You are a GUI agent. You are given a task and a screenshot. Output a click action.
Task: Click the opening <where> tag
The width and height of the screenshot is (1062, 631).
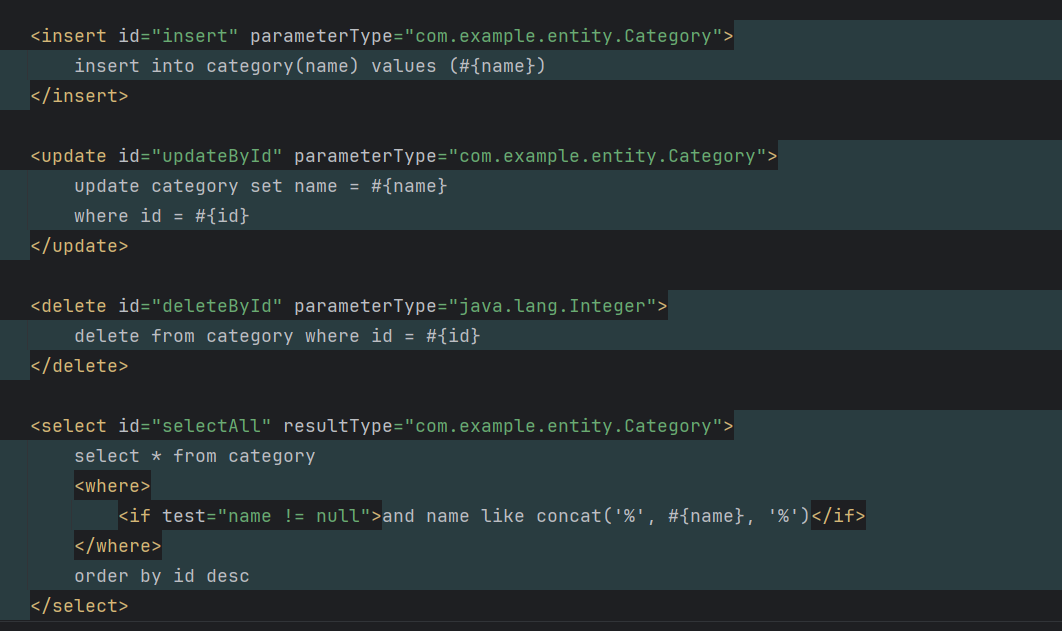coord(112,485)
